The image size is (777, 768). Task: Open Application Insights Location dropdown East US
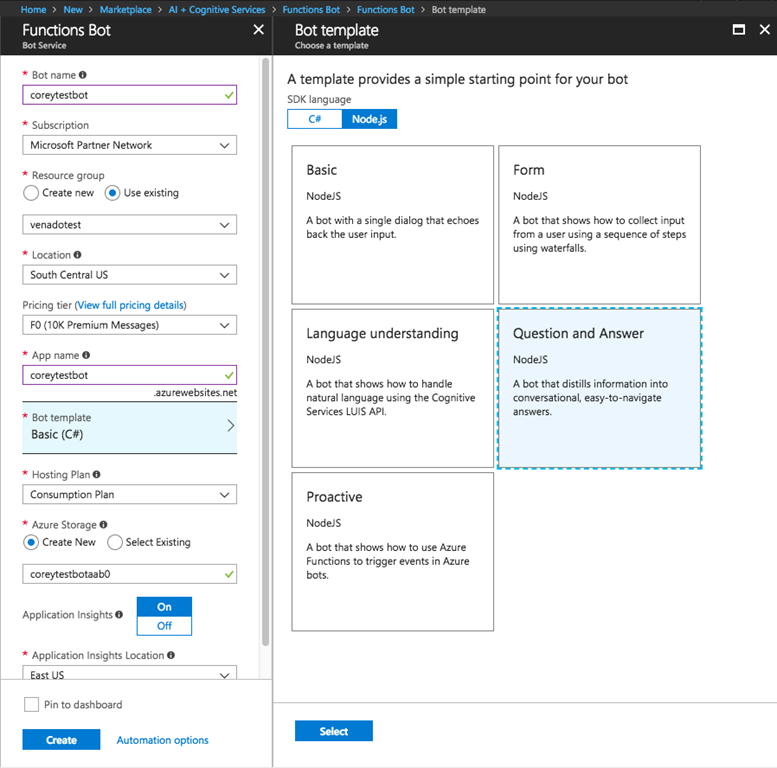(129, 672)
